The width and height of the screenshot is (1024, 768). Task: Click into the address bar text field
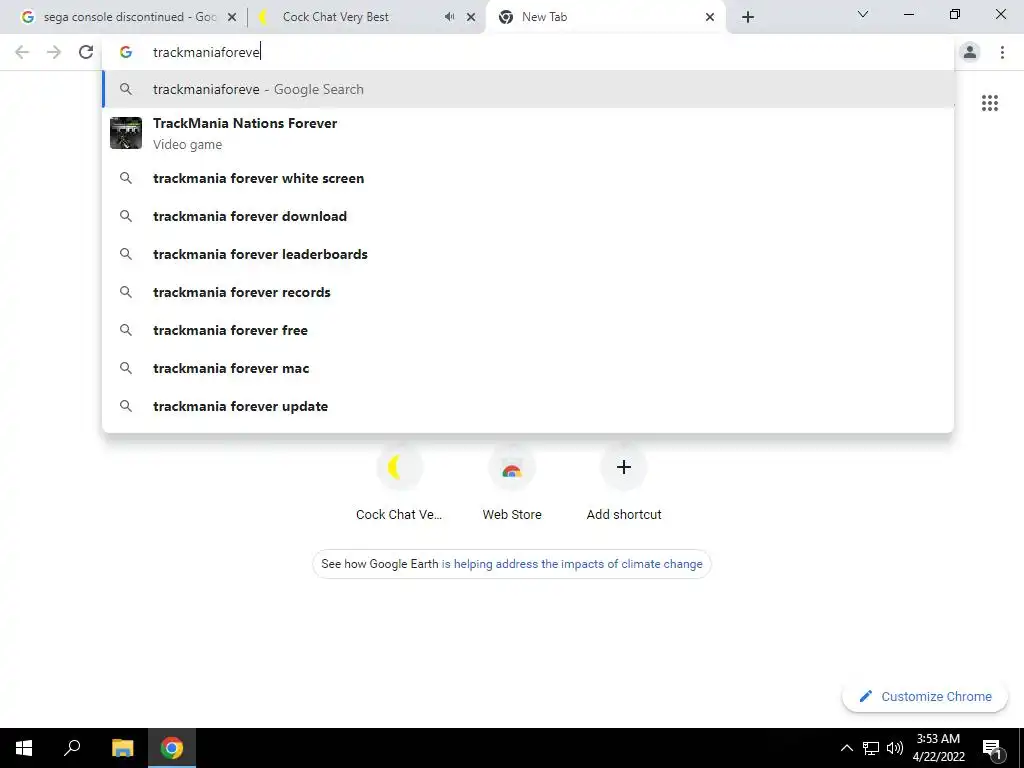click(x=528, y=52)
